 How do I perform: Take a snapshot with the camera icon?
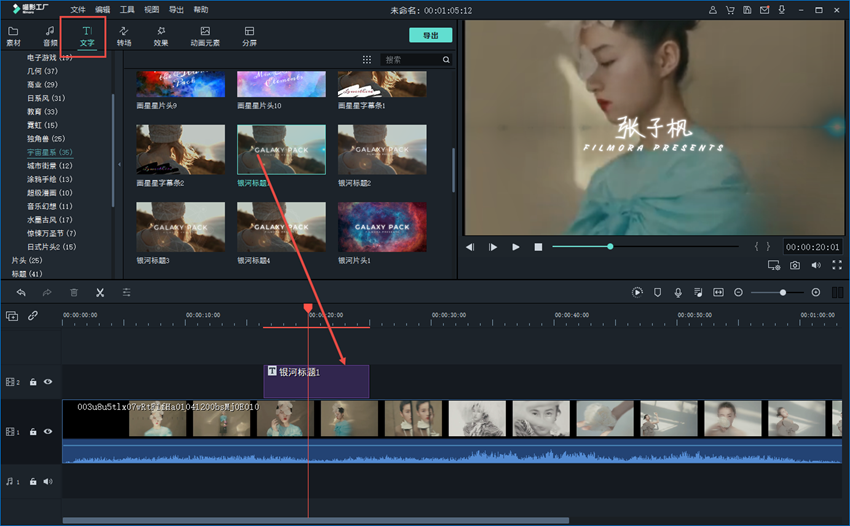pyautogui.click(x=795, y=265)
